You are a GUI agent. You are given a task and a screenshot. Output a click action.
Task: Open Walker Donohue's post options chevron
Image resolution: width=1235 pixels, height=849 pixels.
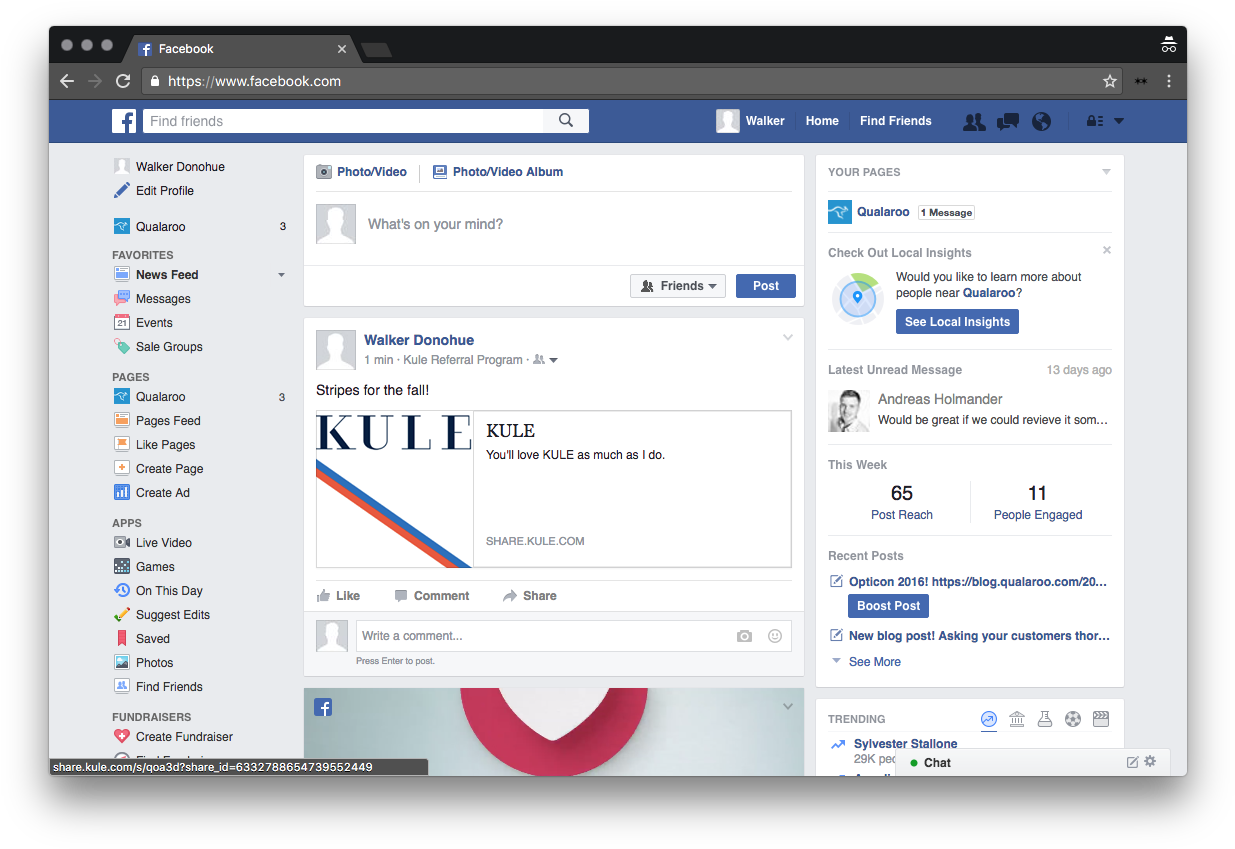coord(788,337)
